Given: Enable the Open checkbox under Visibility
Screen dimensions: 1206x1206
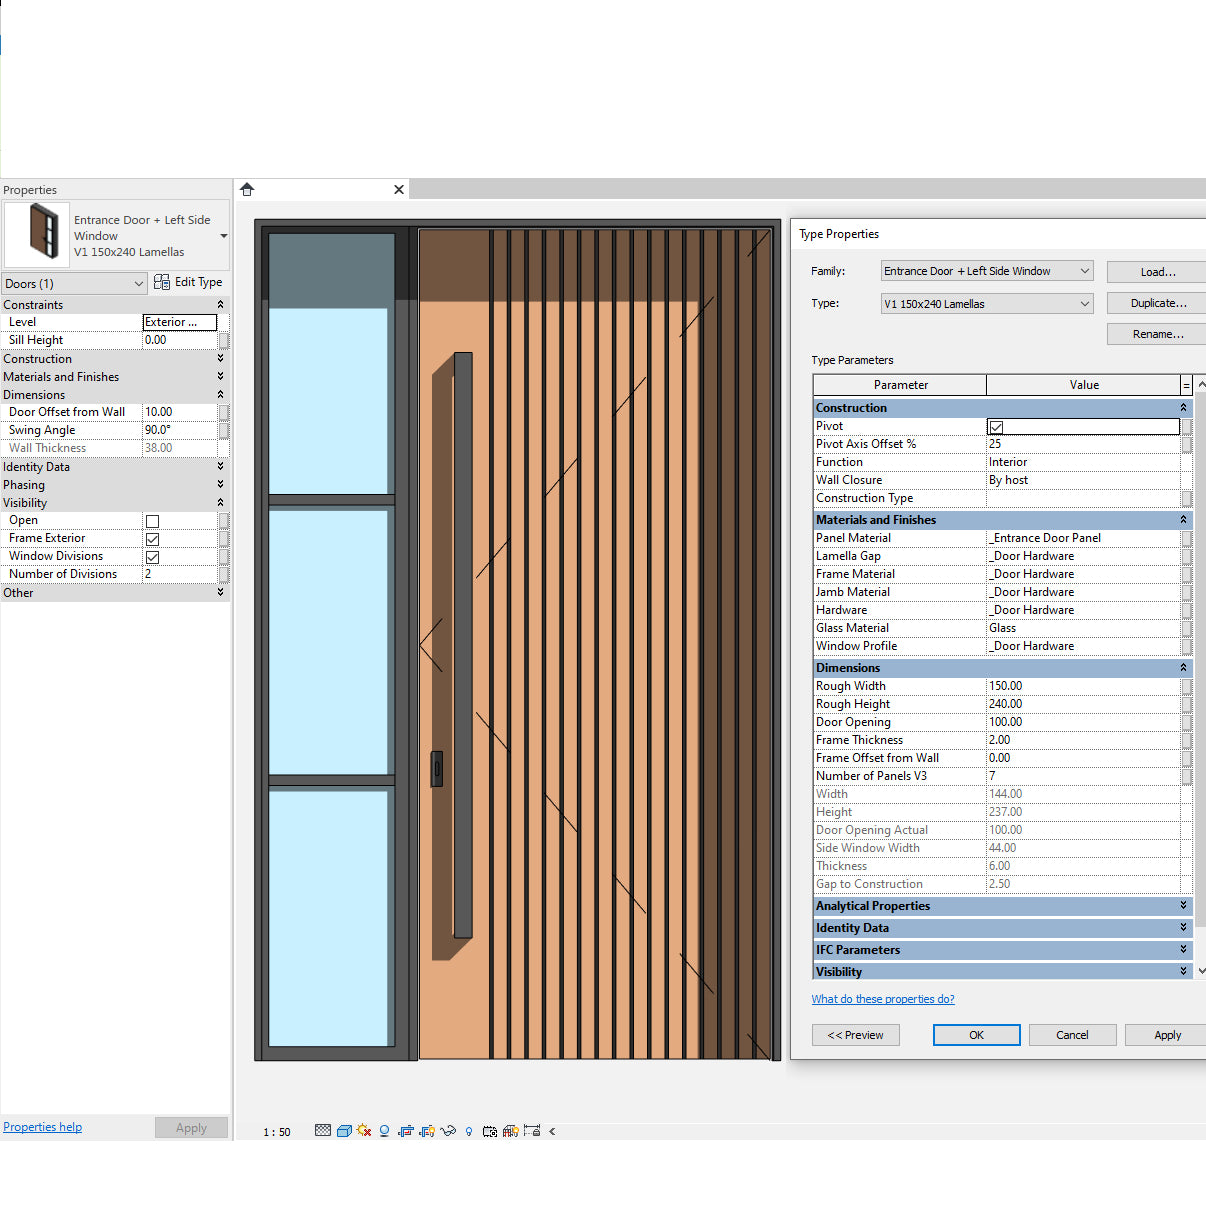Looking at the screenshot, I should click(x=152, y=520).
